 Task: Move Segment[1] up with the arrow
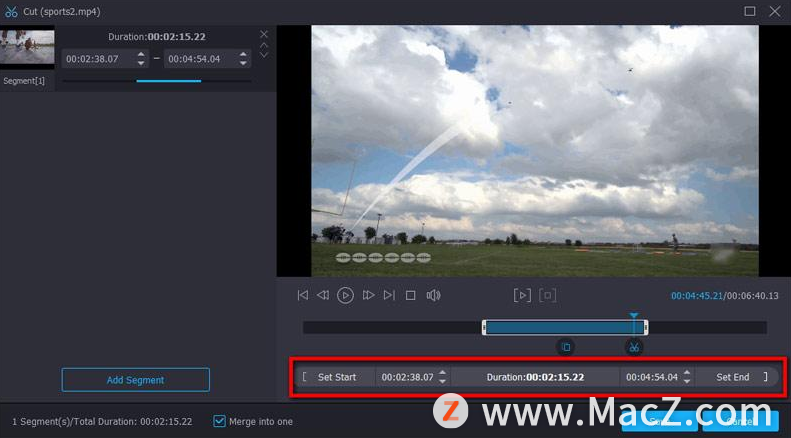coord(264,45)
